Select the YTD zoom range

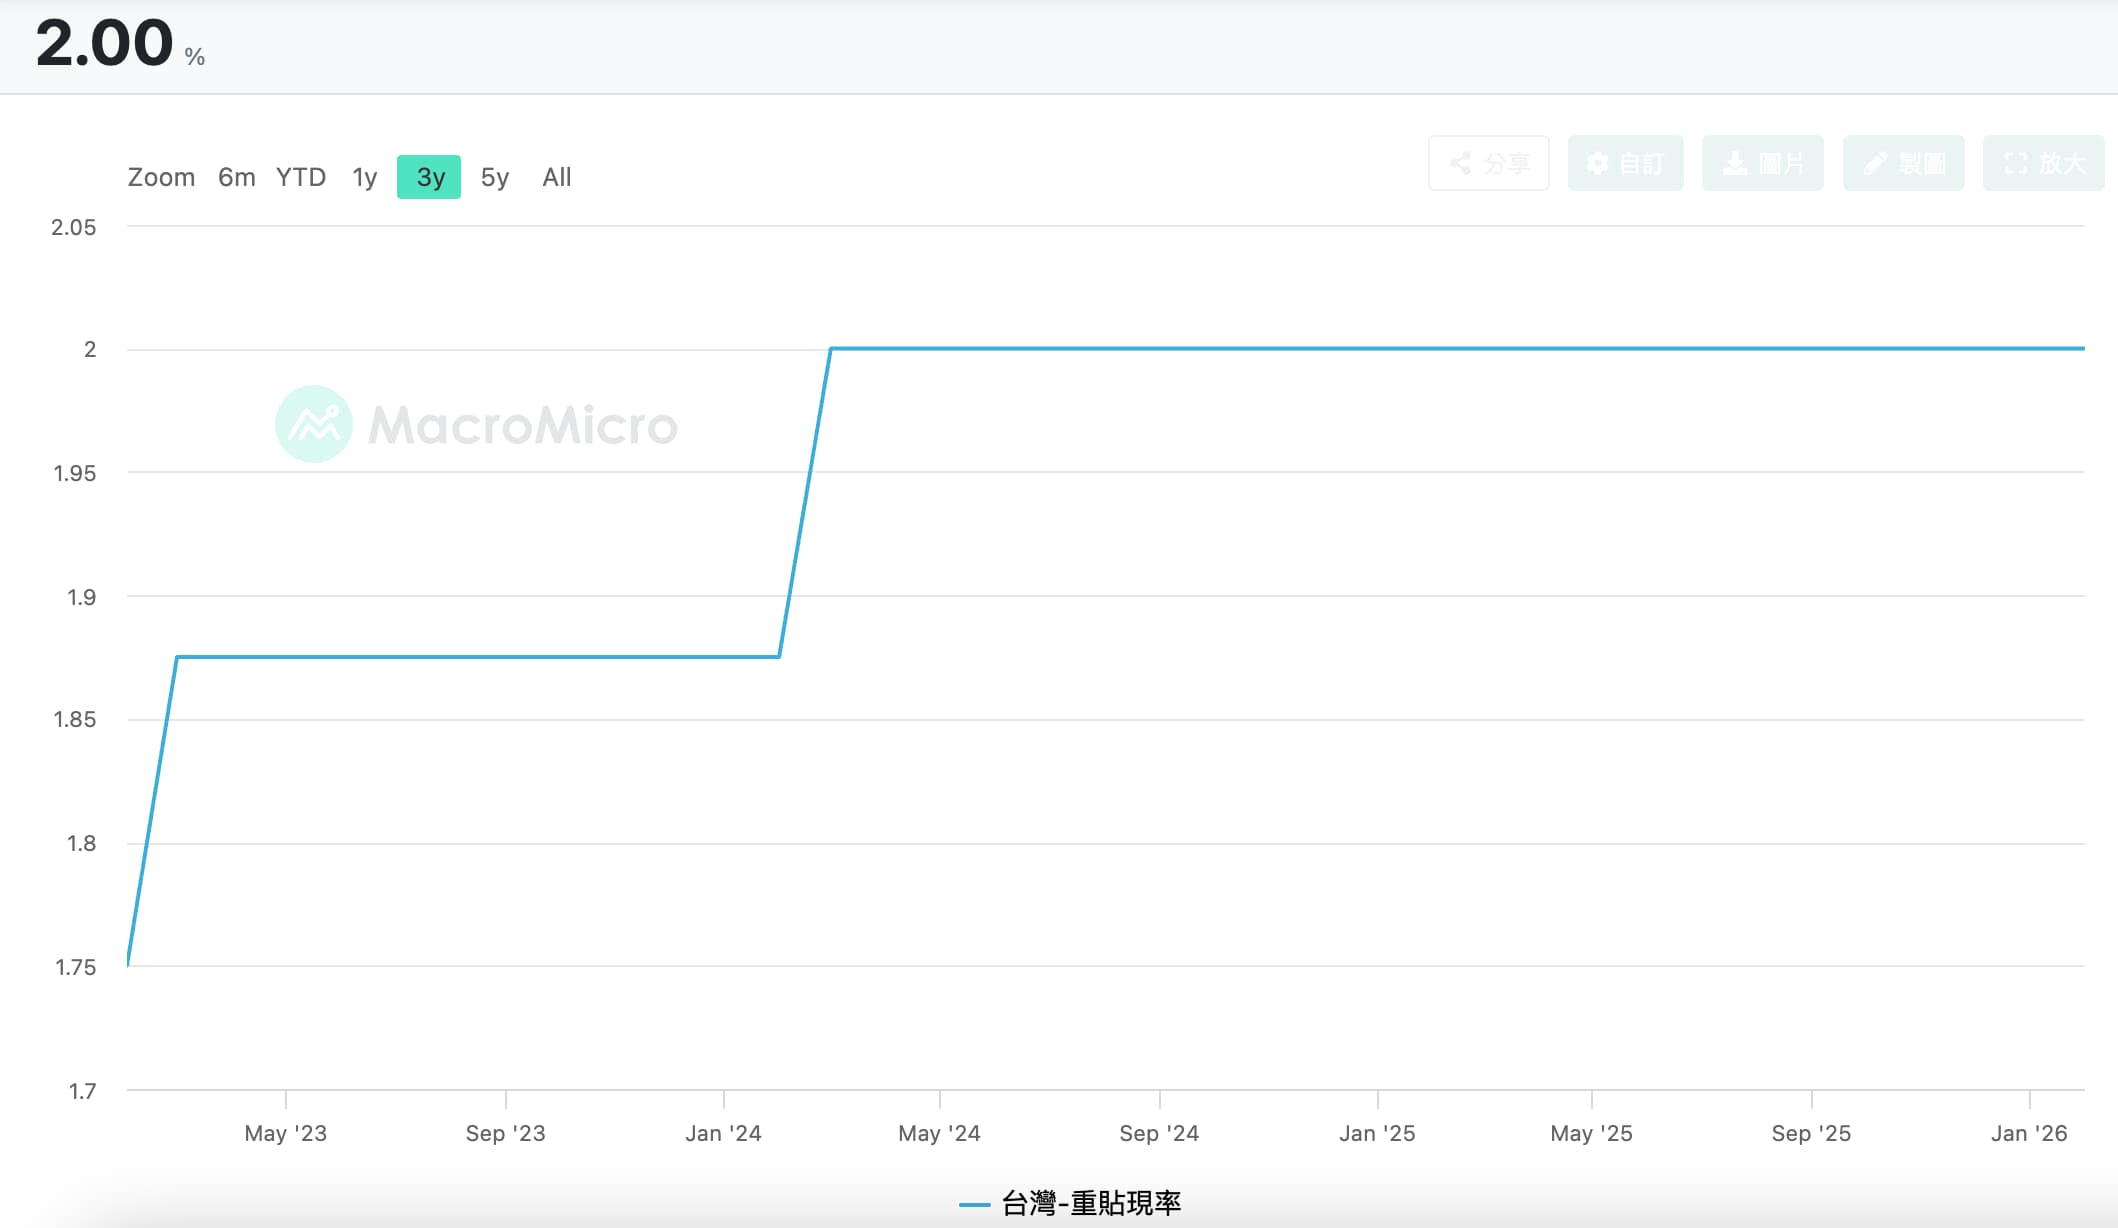[x=301, y=177]
